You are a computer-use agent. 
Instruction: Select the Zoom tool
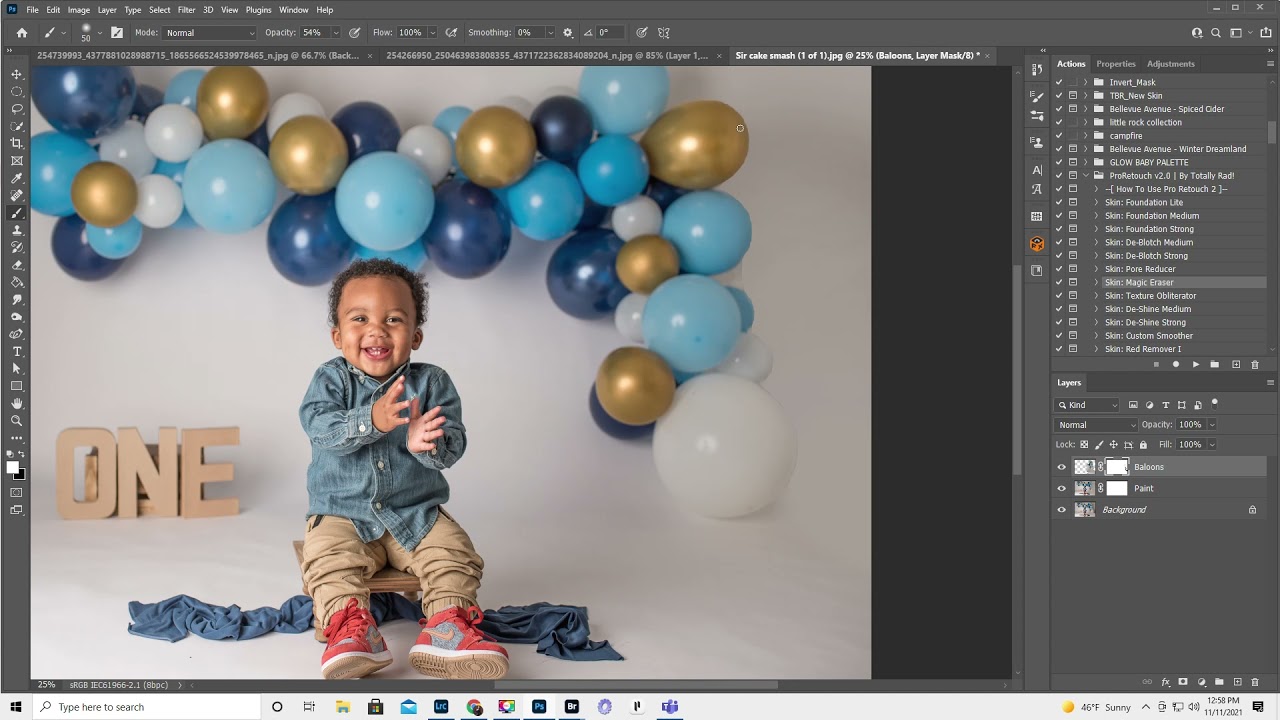click(17, 421)
